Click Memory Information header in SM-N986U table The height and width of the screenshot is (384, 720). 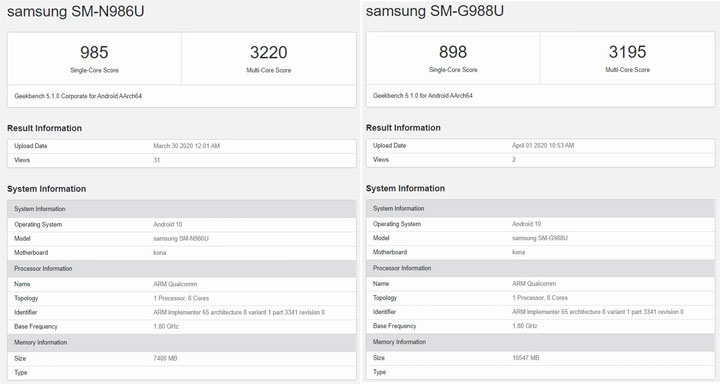pos(181,343)
